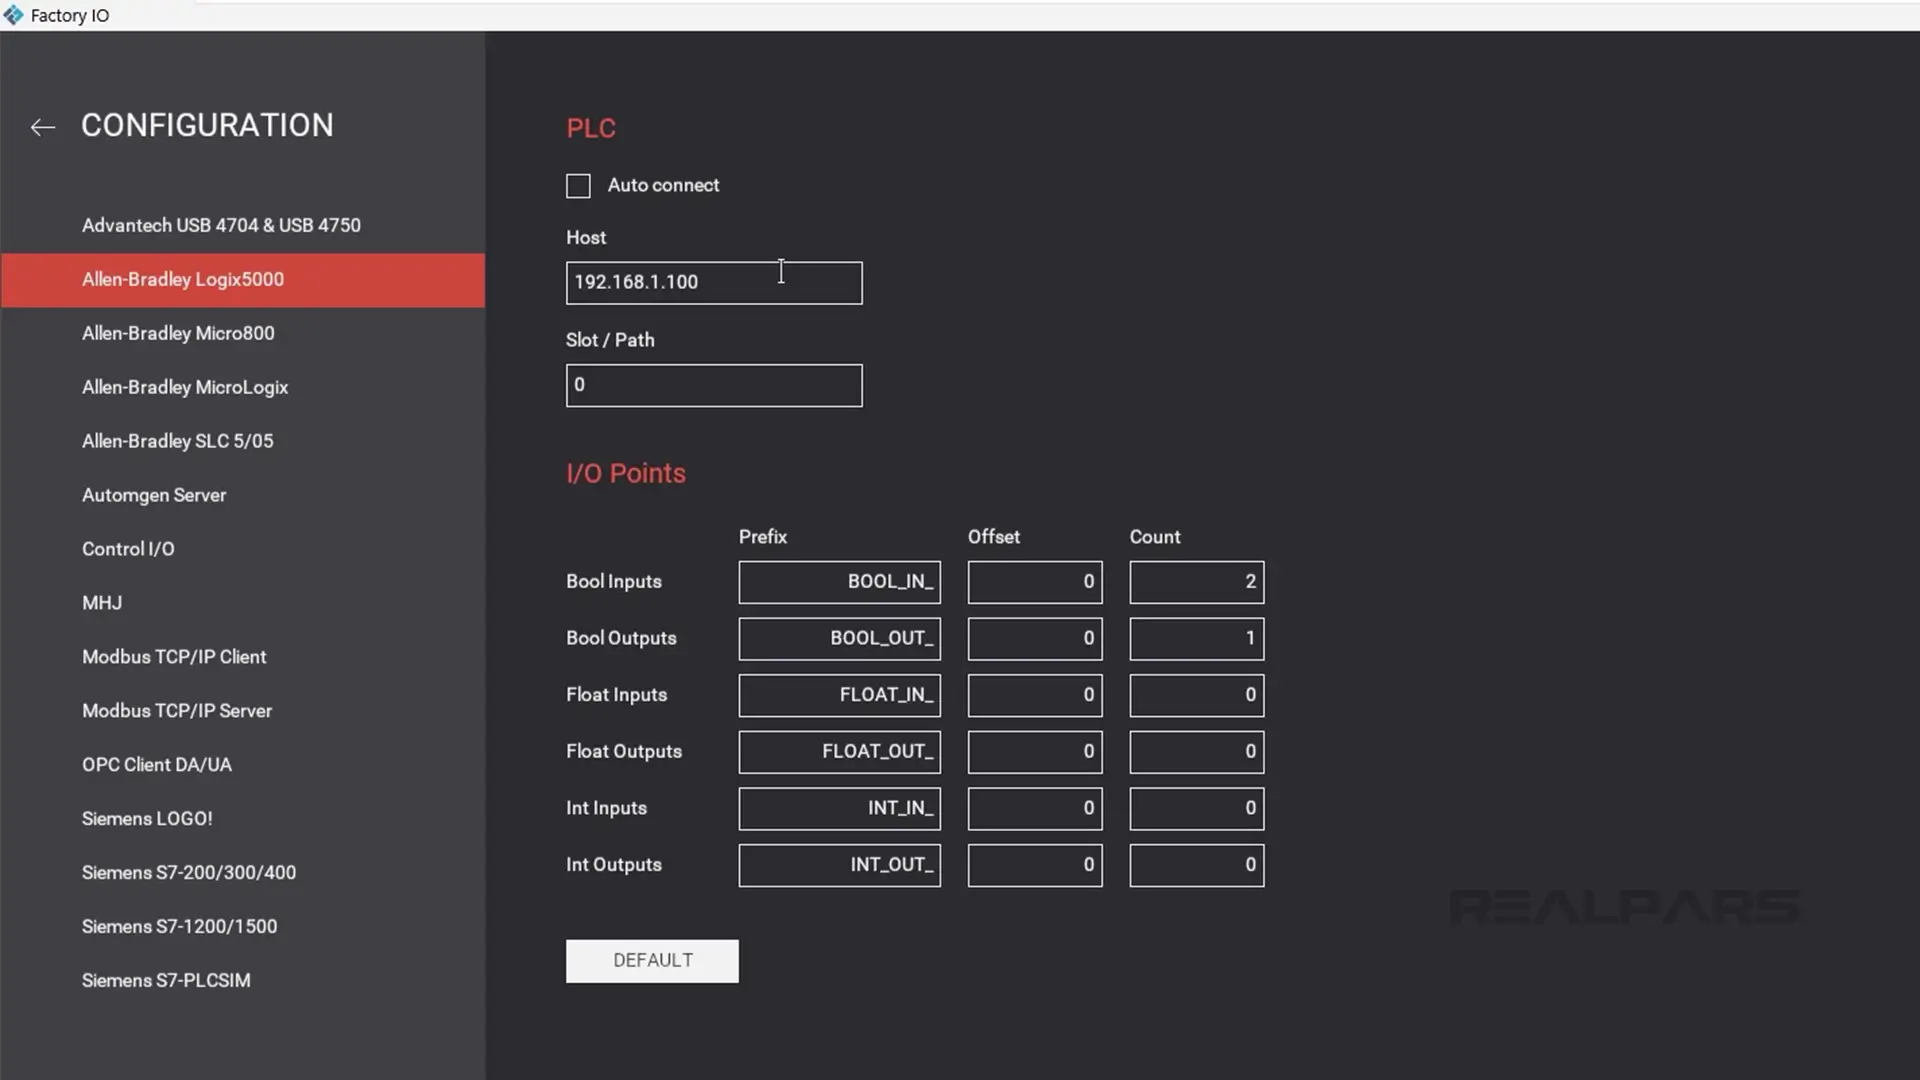This screenshot has width=1920, height=1080.
Task: Click the Float Inputs prefix field
Action: point(840,696)
